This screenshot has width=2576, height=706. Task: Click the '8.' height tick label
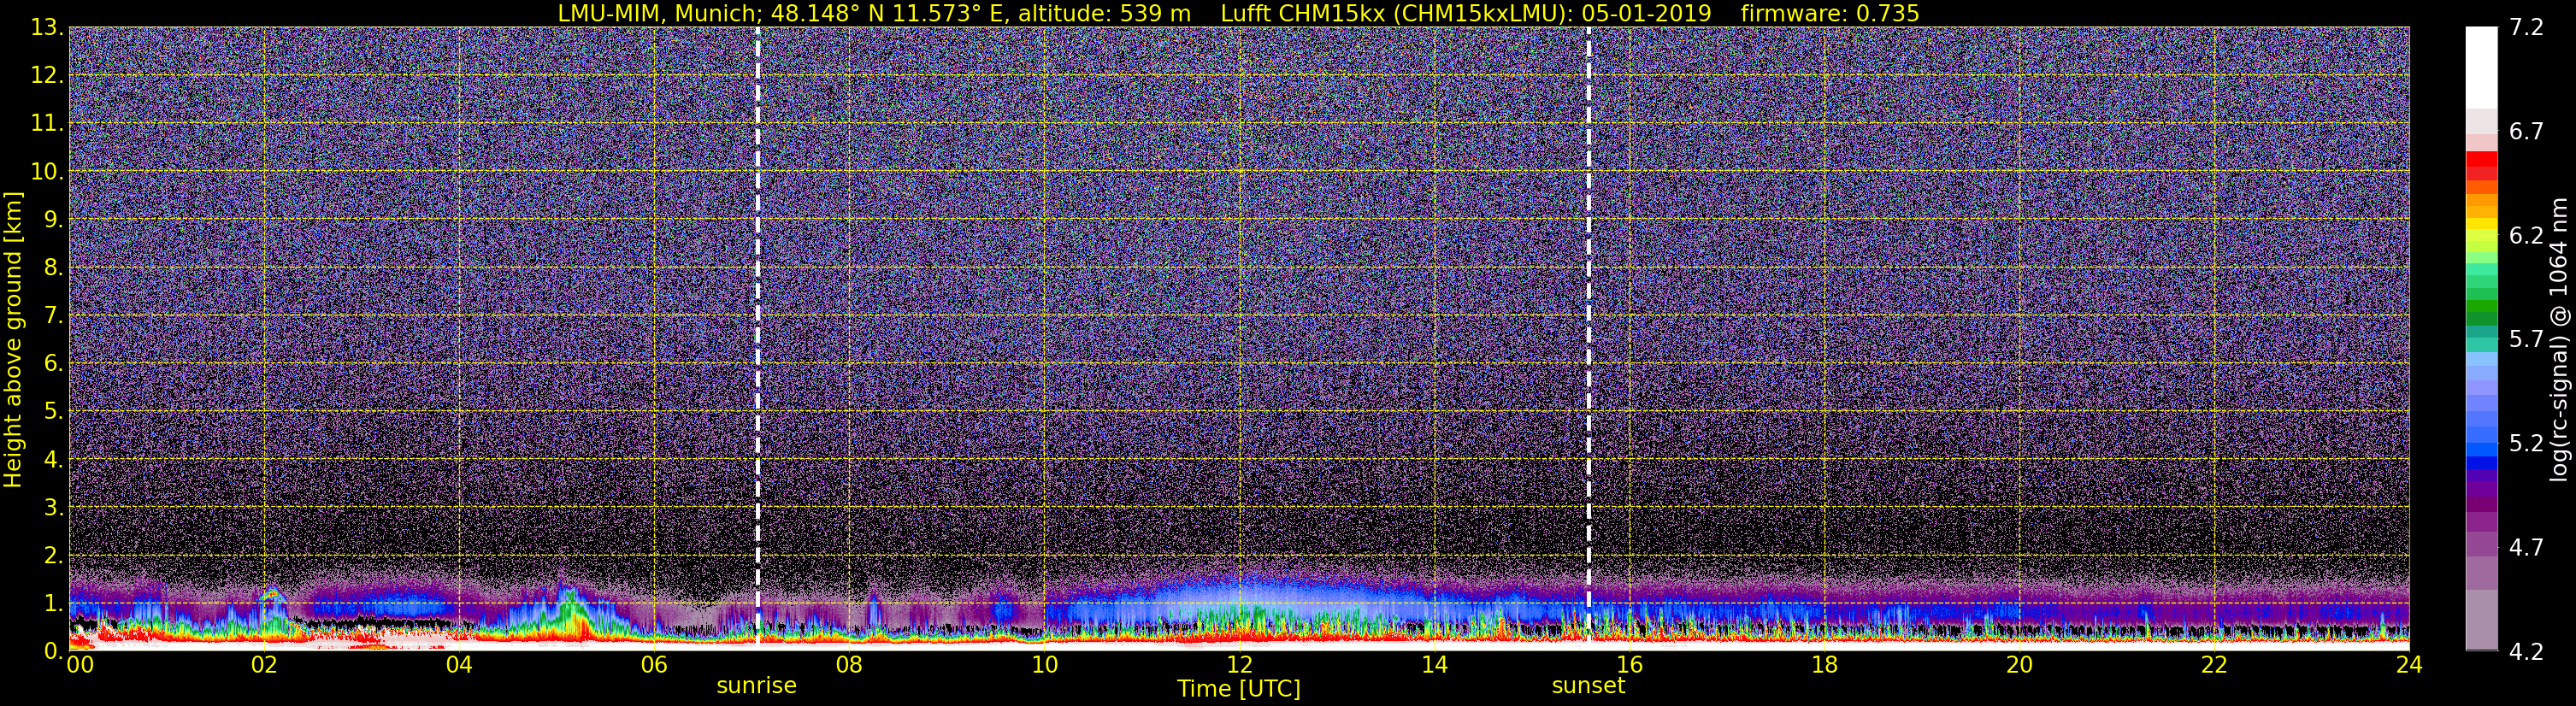point(53,268)
